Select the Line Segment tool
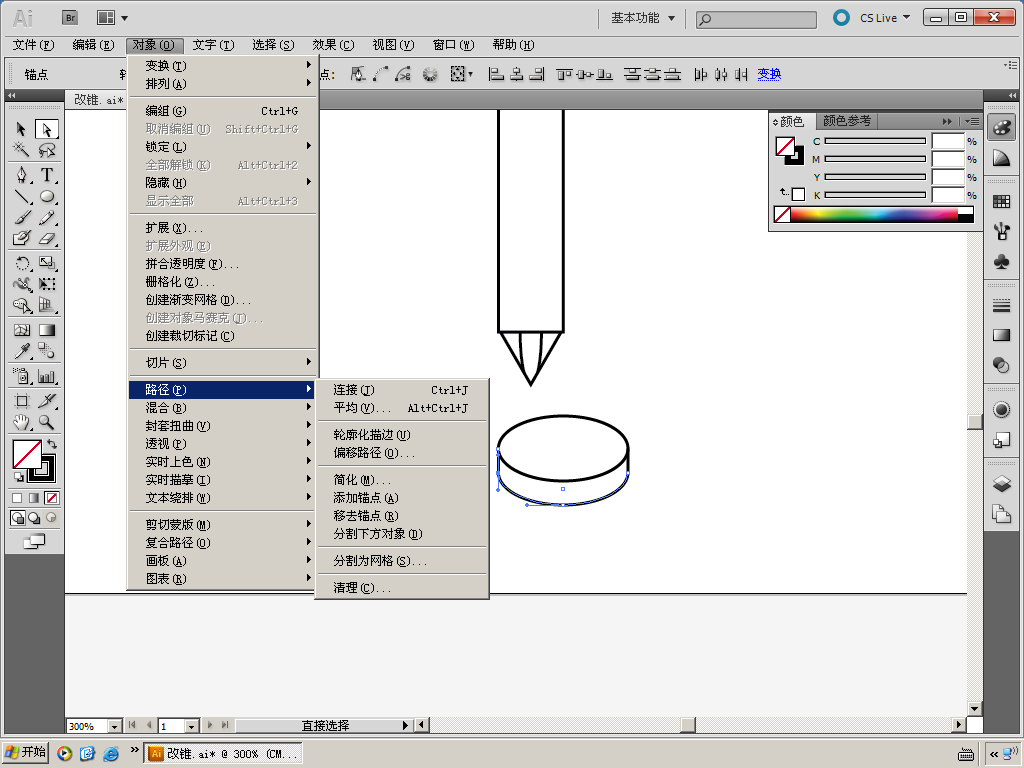This screenshot has width=1024, height=768. click(x=21, y=196)
